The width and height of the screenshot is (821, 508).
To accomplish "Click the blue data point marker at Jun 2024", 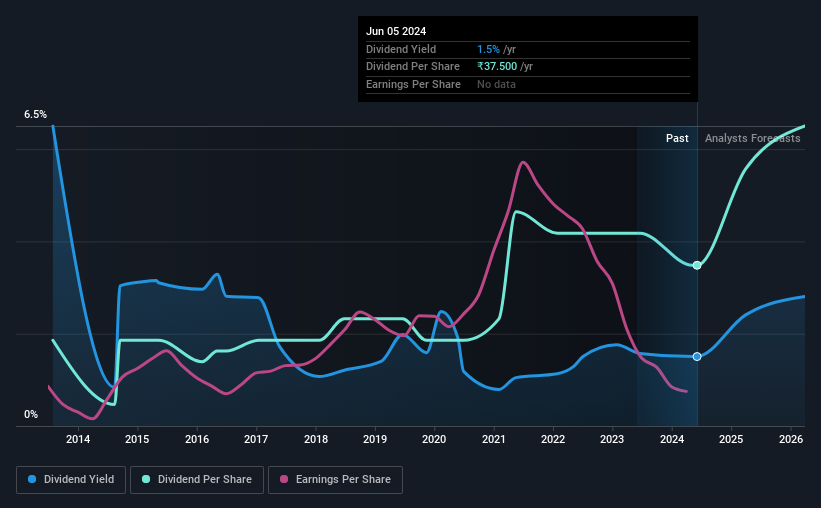I will point(697,357).
